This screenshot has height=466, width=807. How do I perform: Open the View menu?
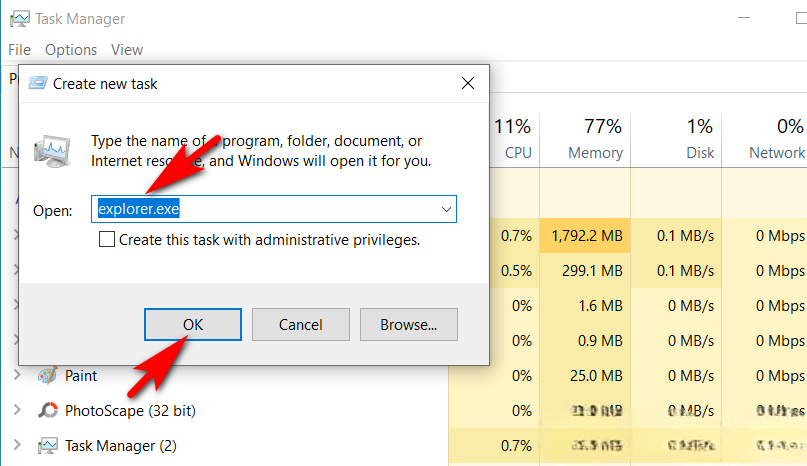(127, 49)
